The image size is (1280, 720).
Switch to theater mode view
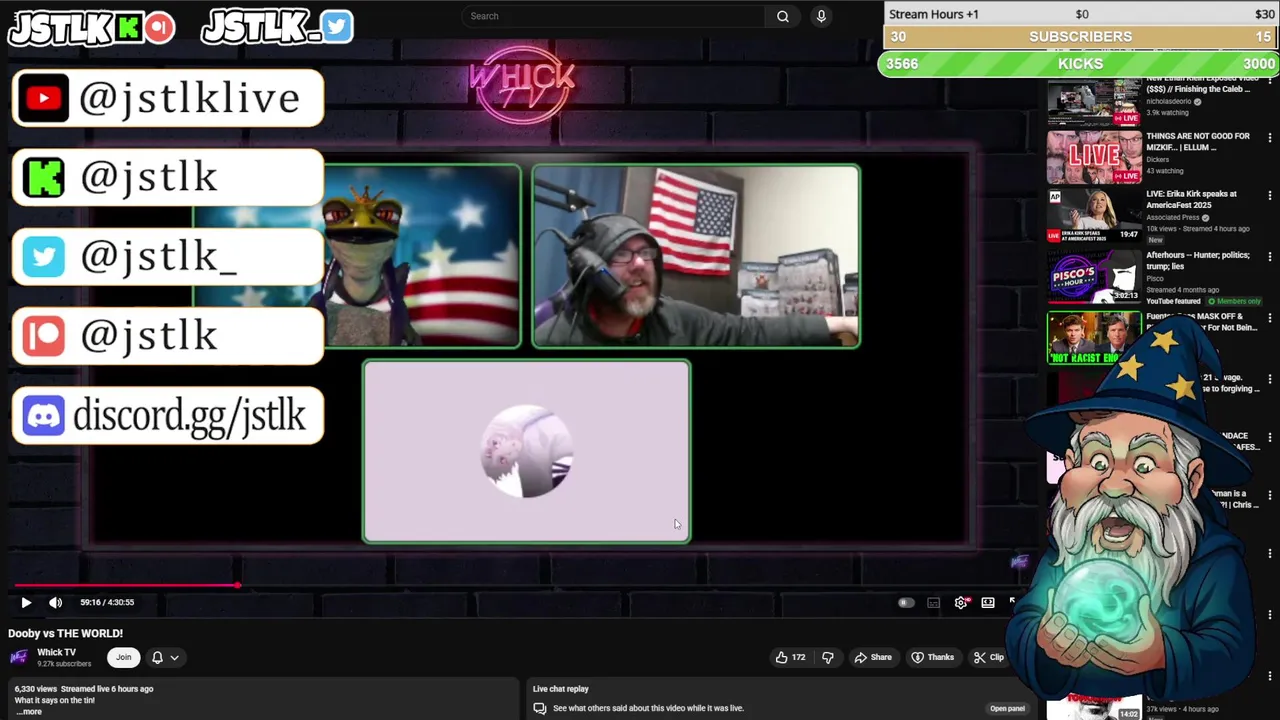pyautogui.click(x=988, y=603)
